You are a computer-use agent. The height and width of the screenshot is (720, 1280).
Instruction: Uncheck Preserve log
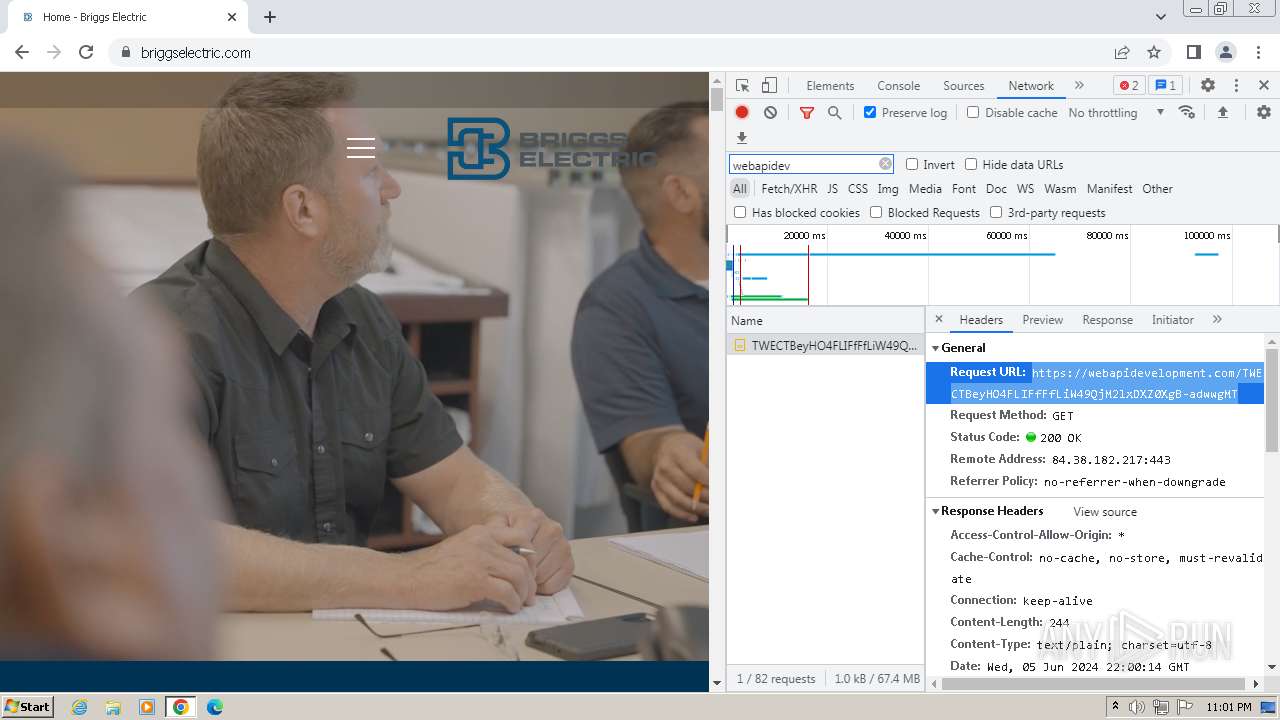870,112
